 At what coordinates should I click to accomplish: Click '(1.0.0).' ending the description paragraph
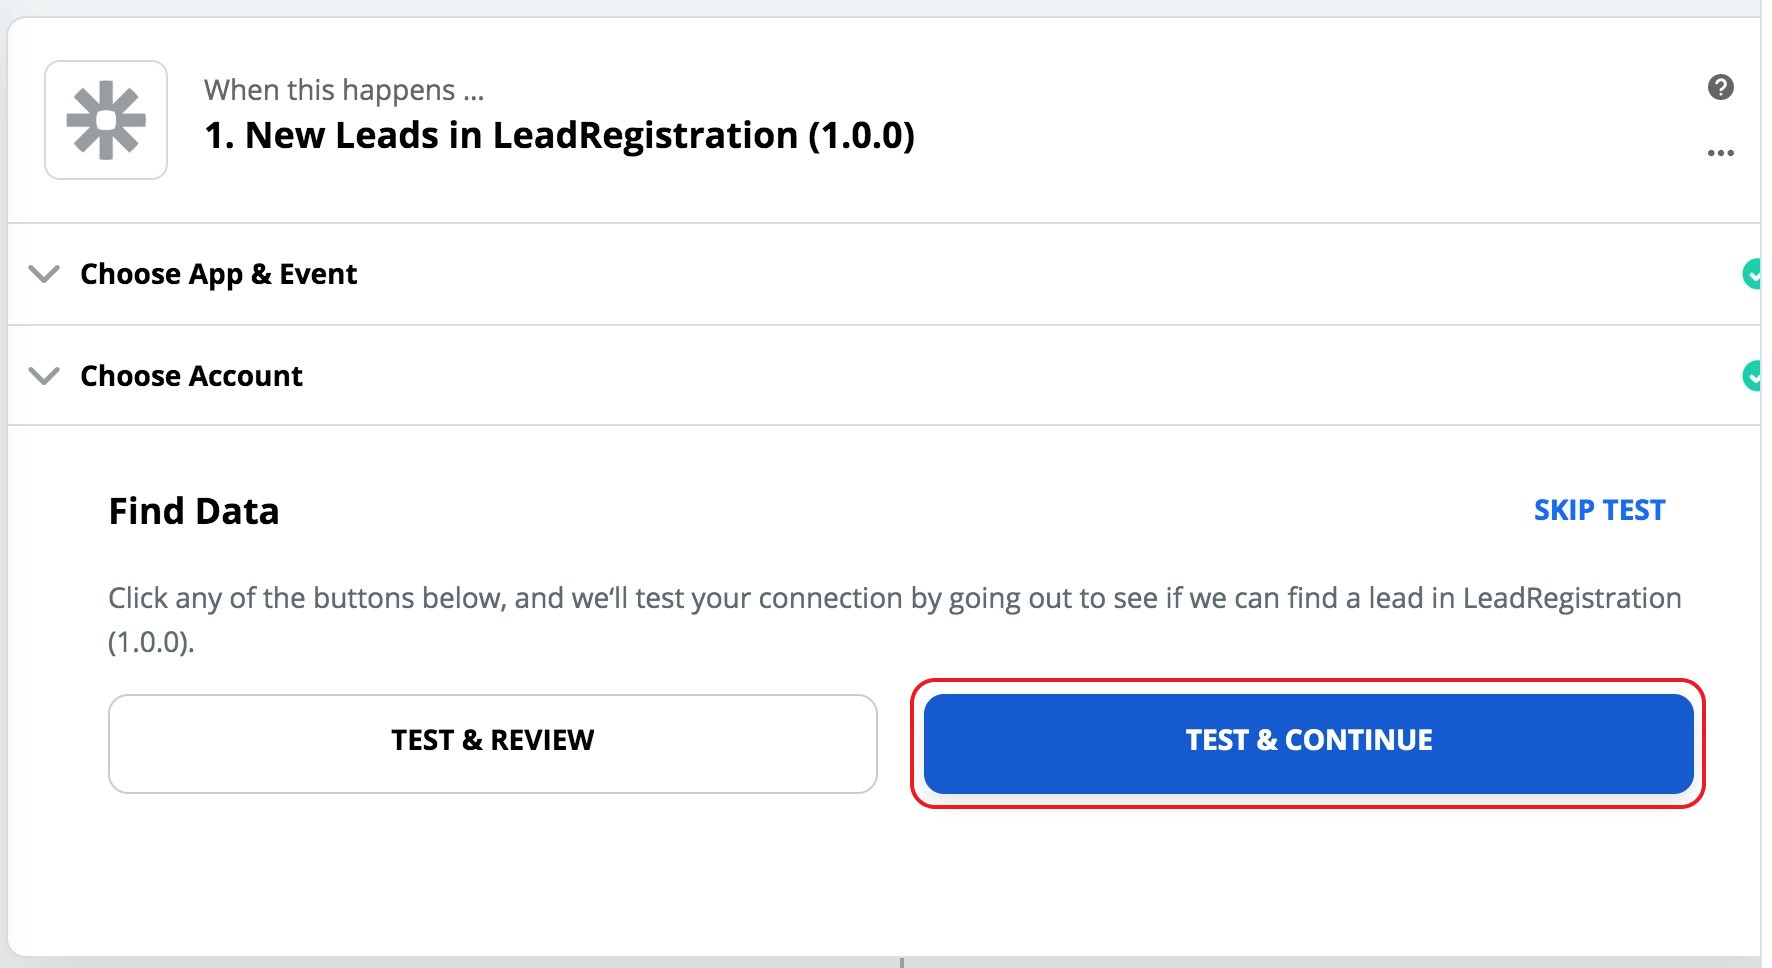tap(151, 642)
